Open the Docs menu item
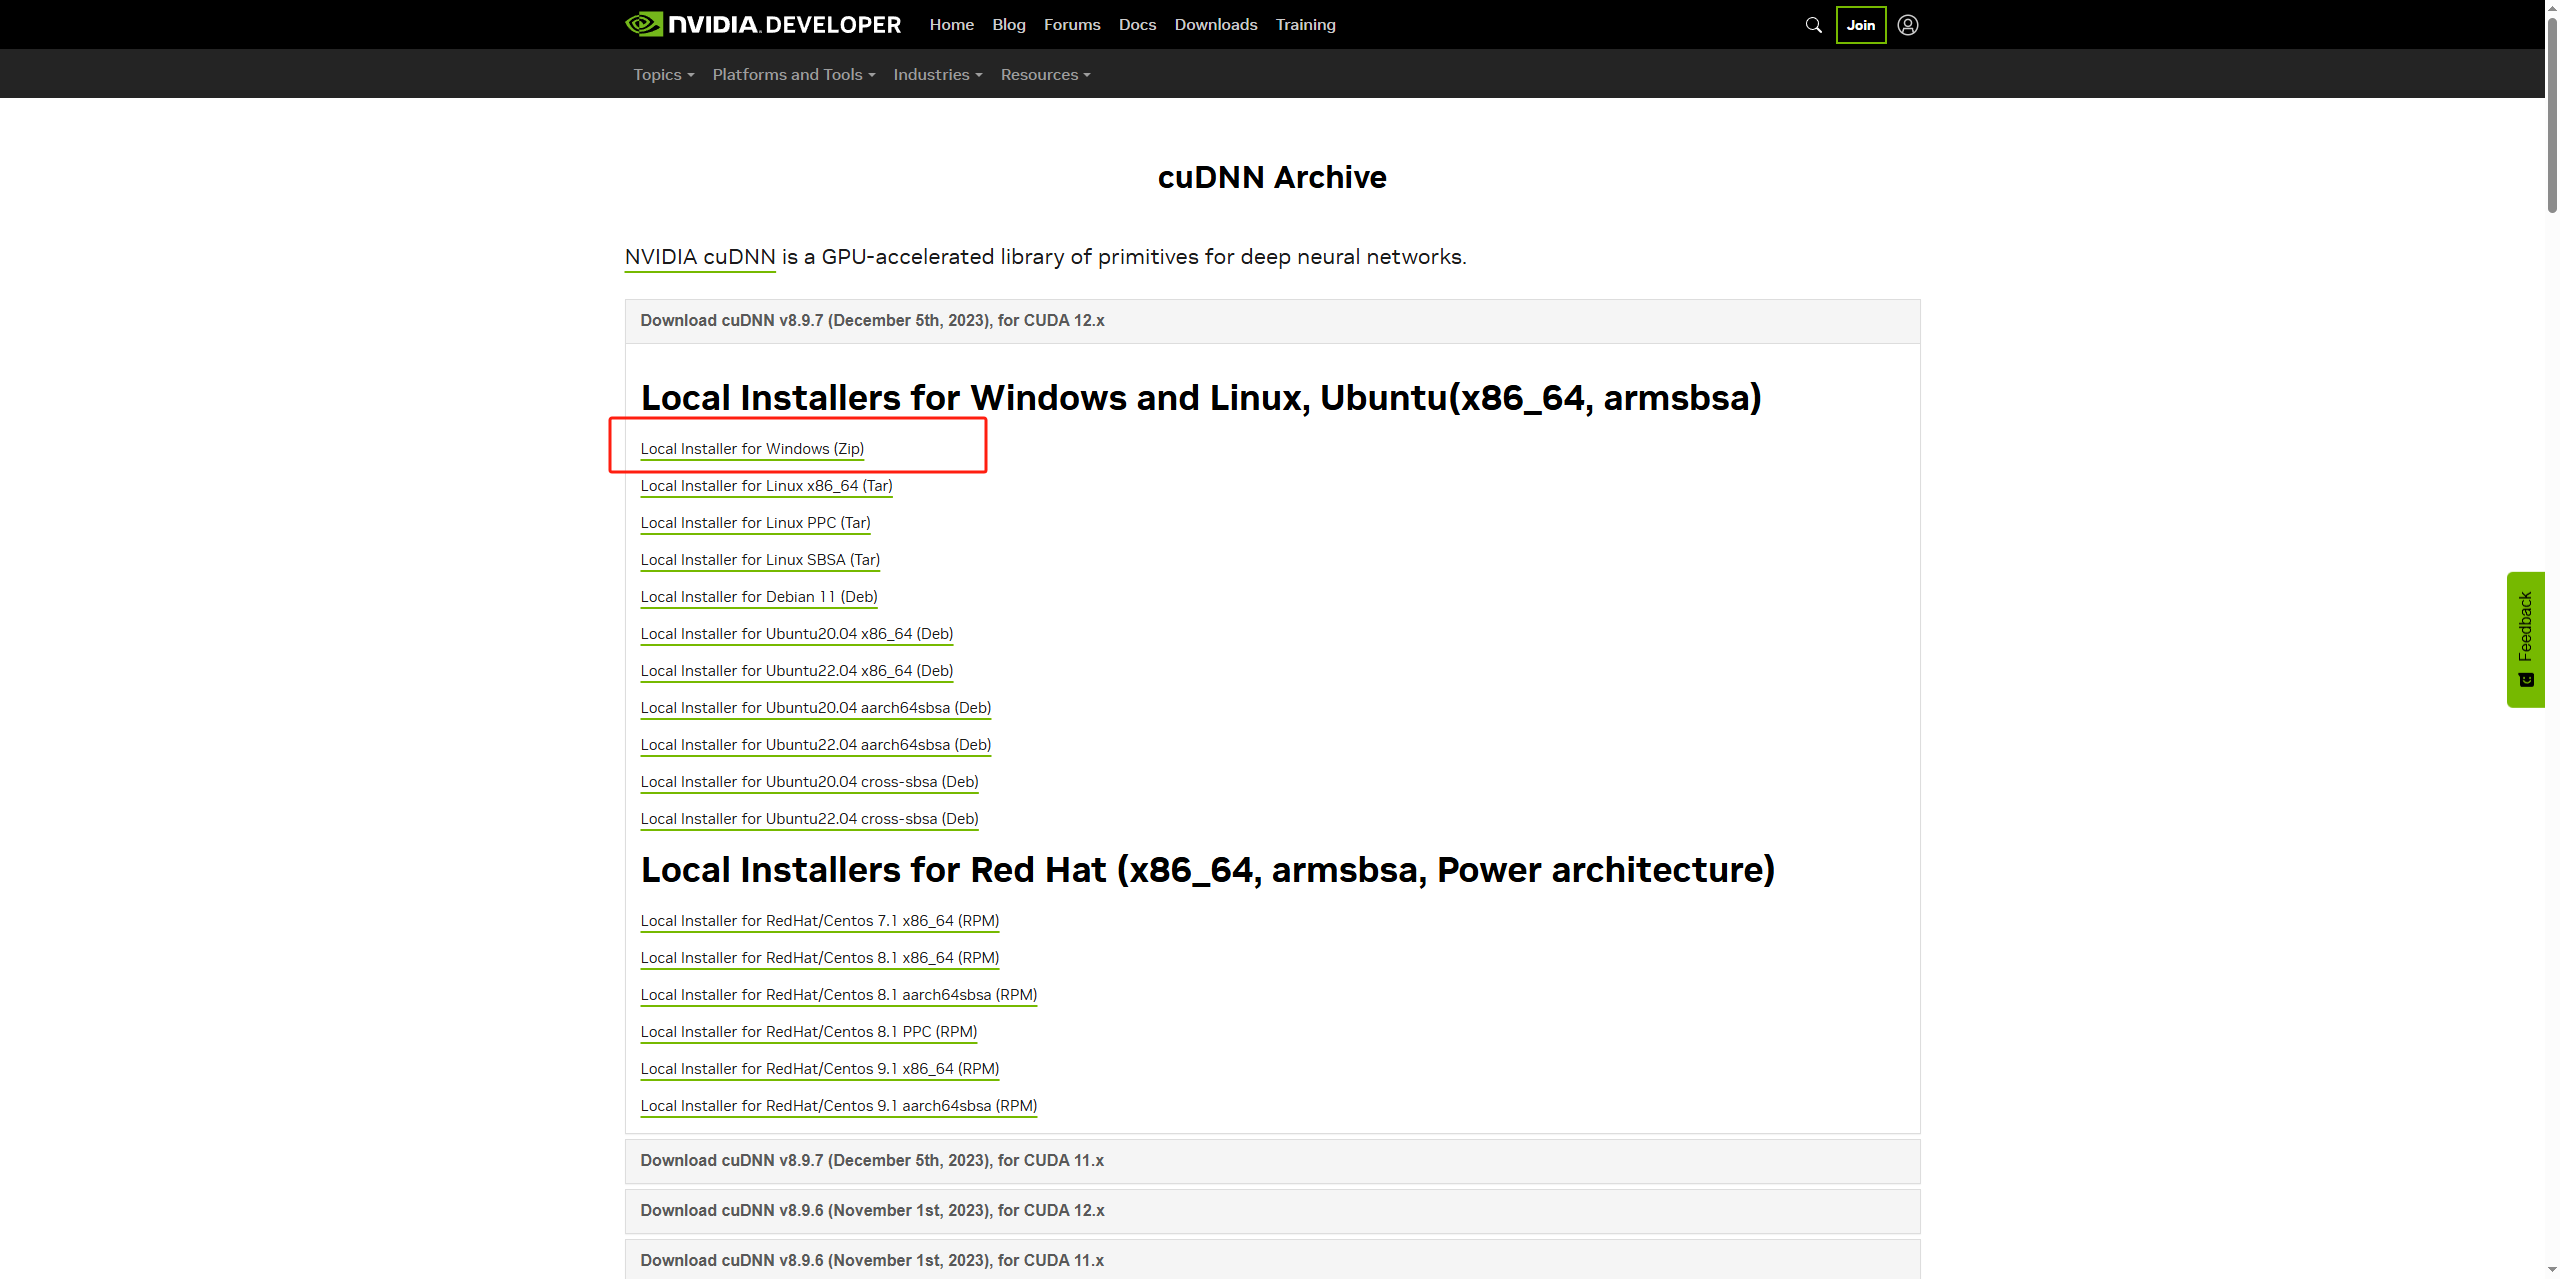Image resolution: width=2560 pixels, height=1279 pixels. pyautogui.click(x=1137, y=25)
